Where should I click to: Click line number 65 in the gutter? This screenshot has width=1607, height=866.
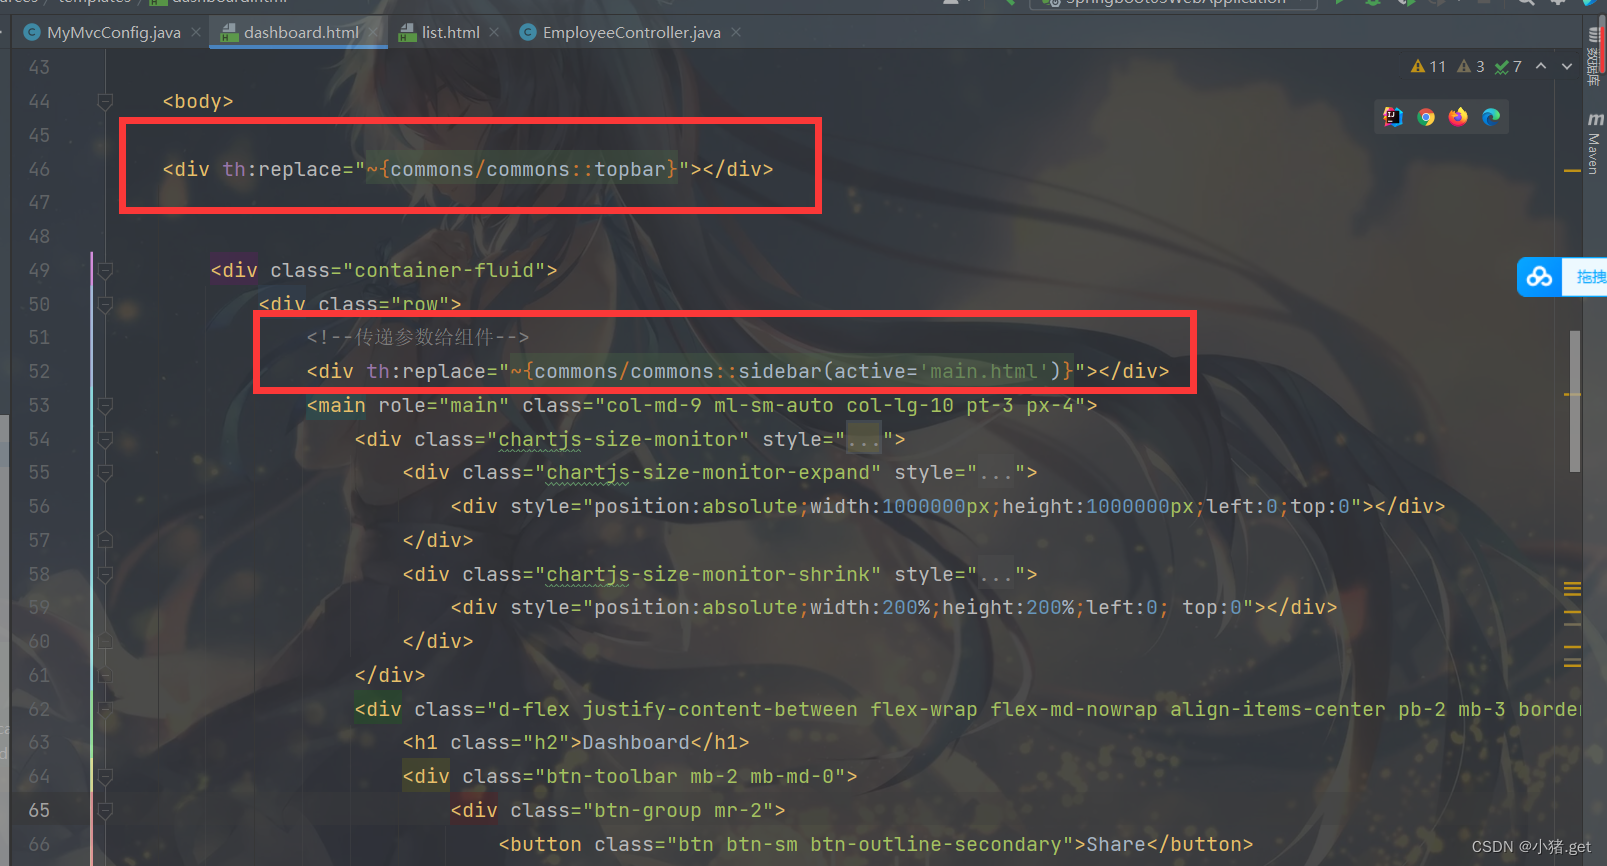pos(39,810)
